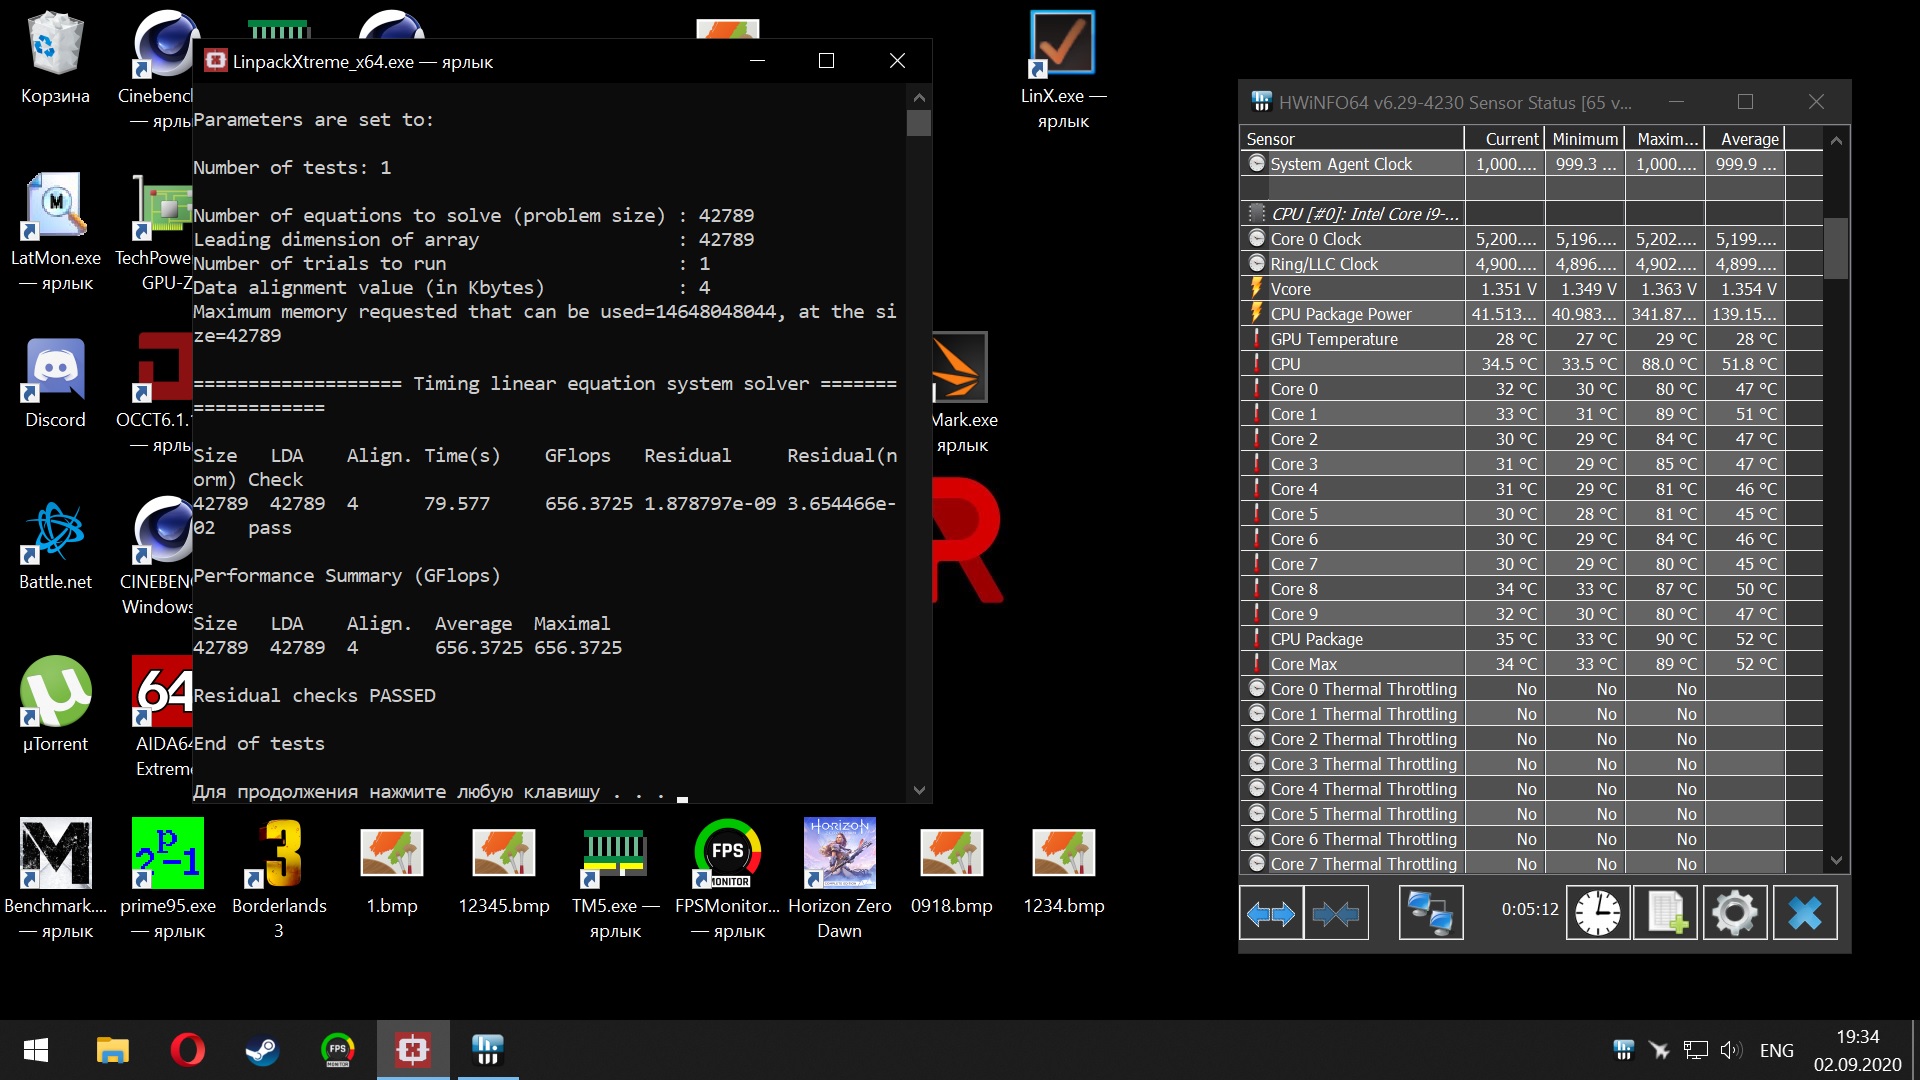The image size is (1920, 1080).
Task: Select the Intel Core i9 CPU section row
Action: (x=1363, y=214)
